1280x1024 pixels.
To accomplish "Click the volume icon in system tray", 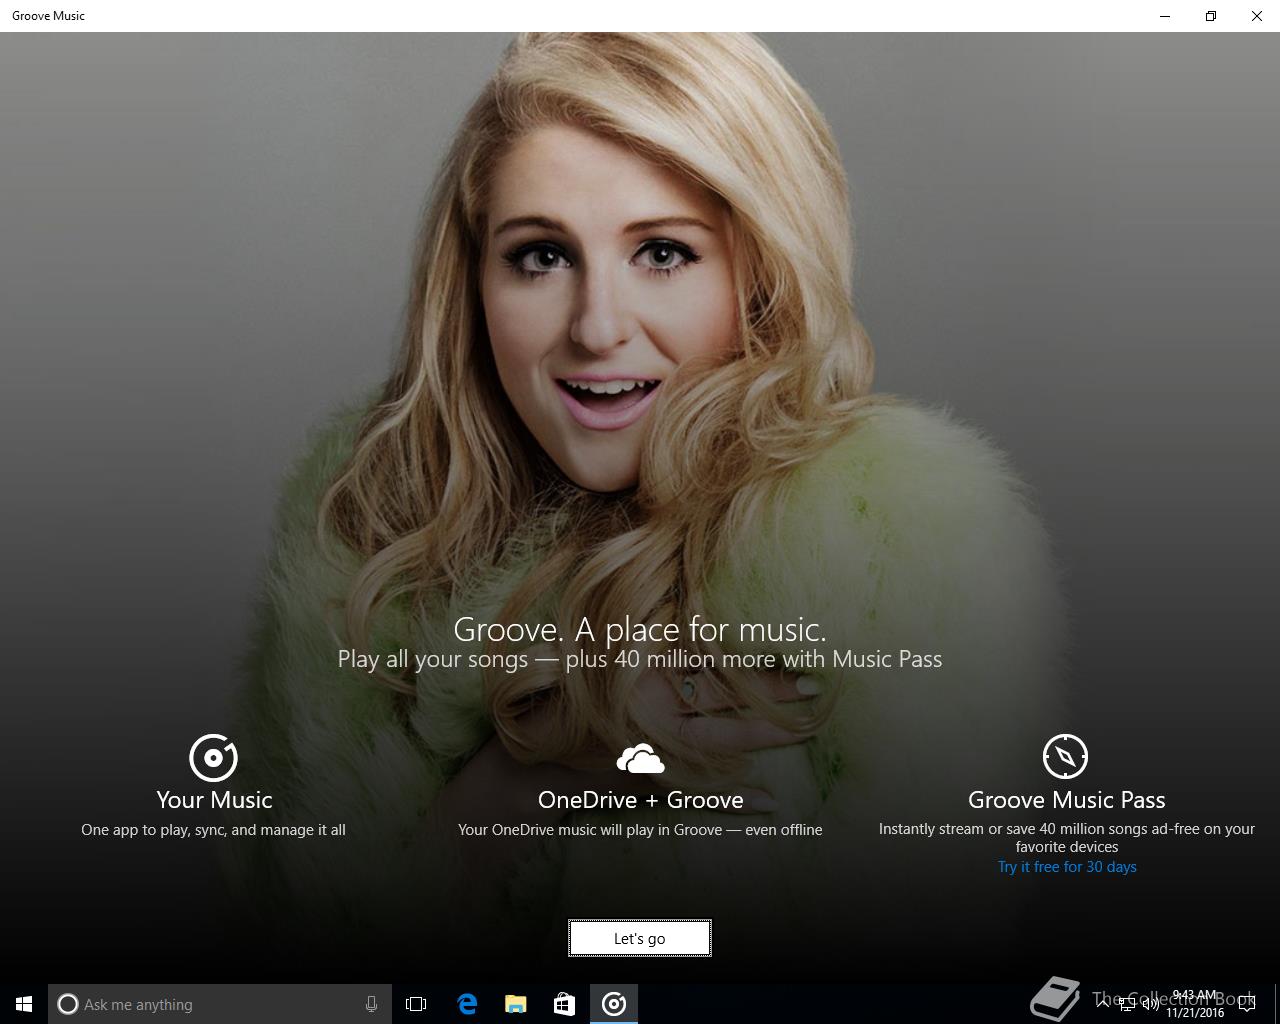I will coord(1150,1004).
